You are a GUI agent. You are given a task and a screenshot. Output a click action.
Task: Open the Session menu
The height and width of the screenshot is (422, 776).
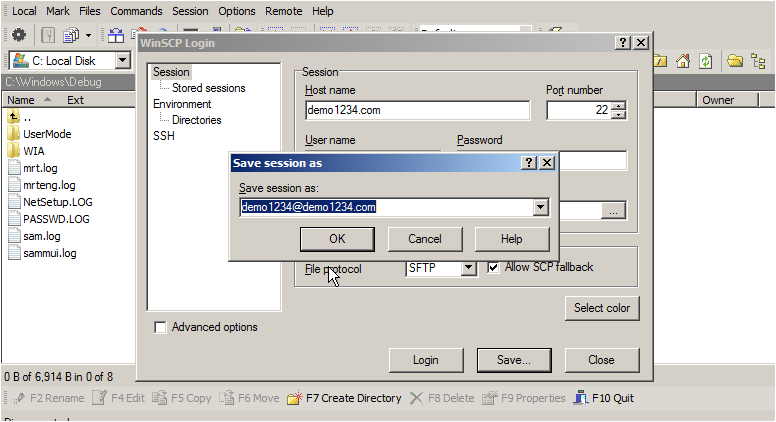pos(190,11)
